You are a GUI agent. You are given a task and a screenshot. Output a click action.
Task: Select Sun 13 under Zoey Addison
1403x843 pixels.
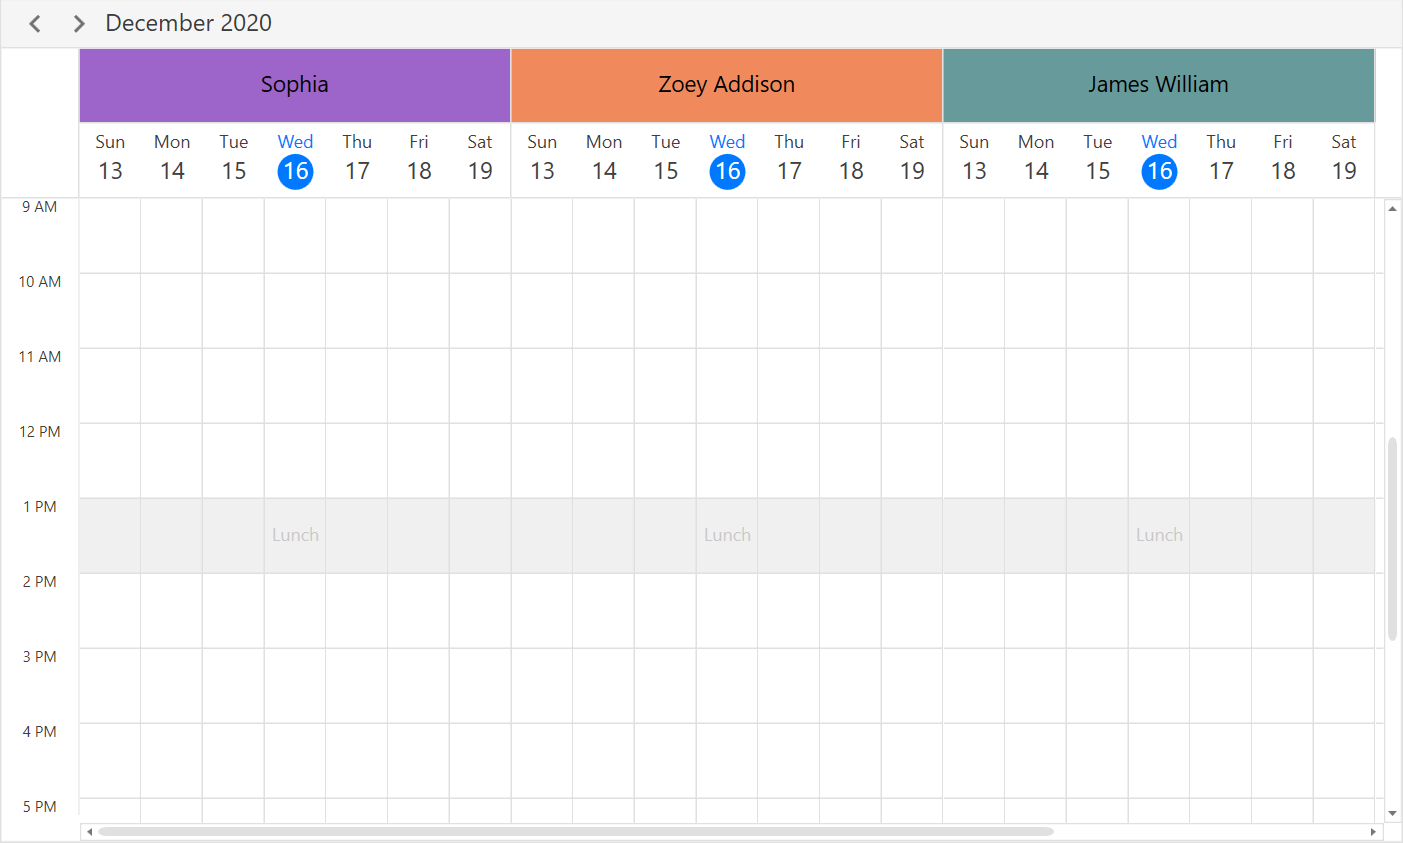(542, 159)
